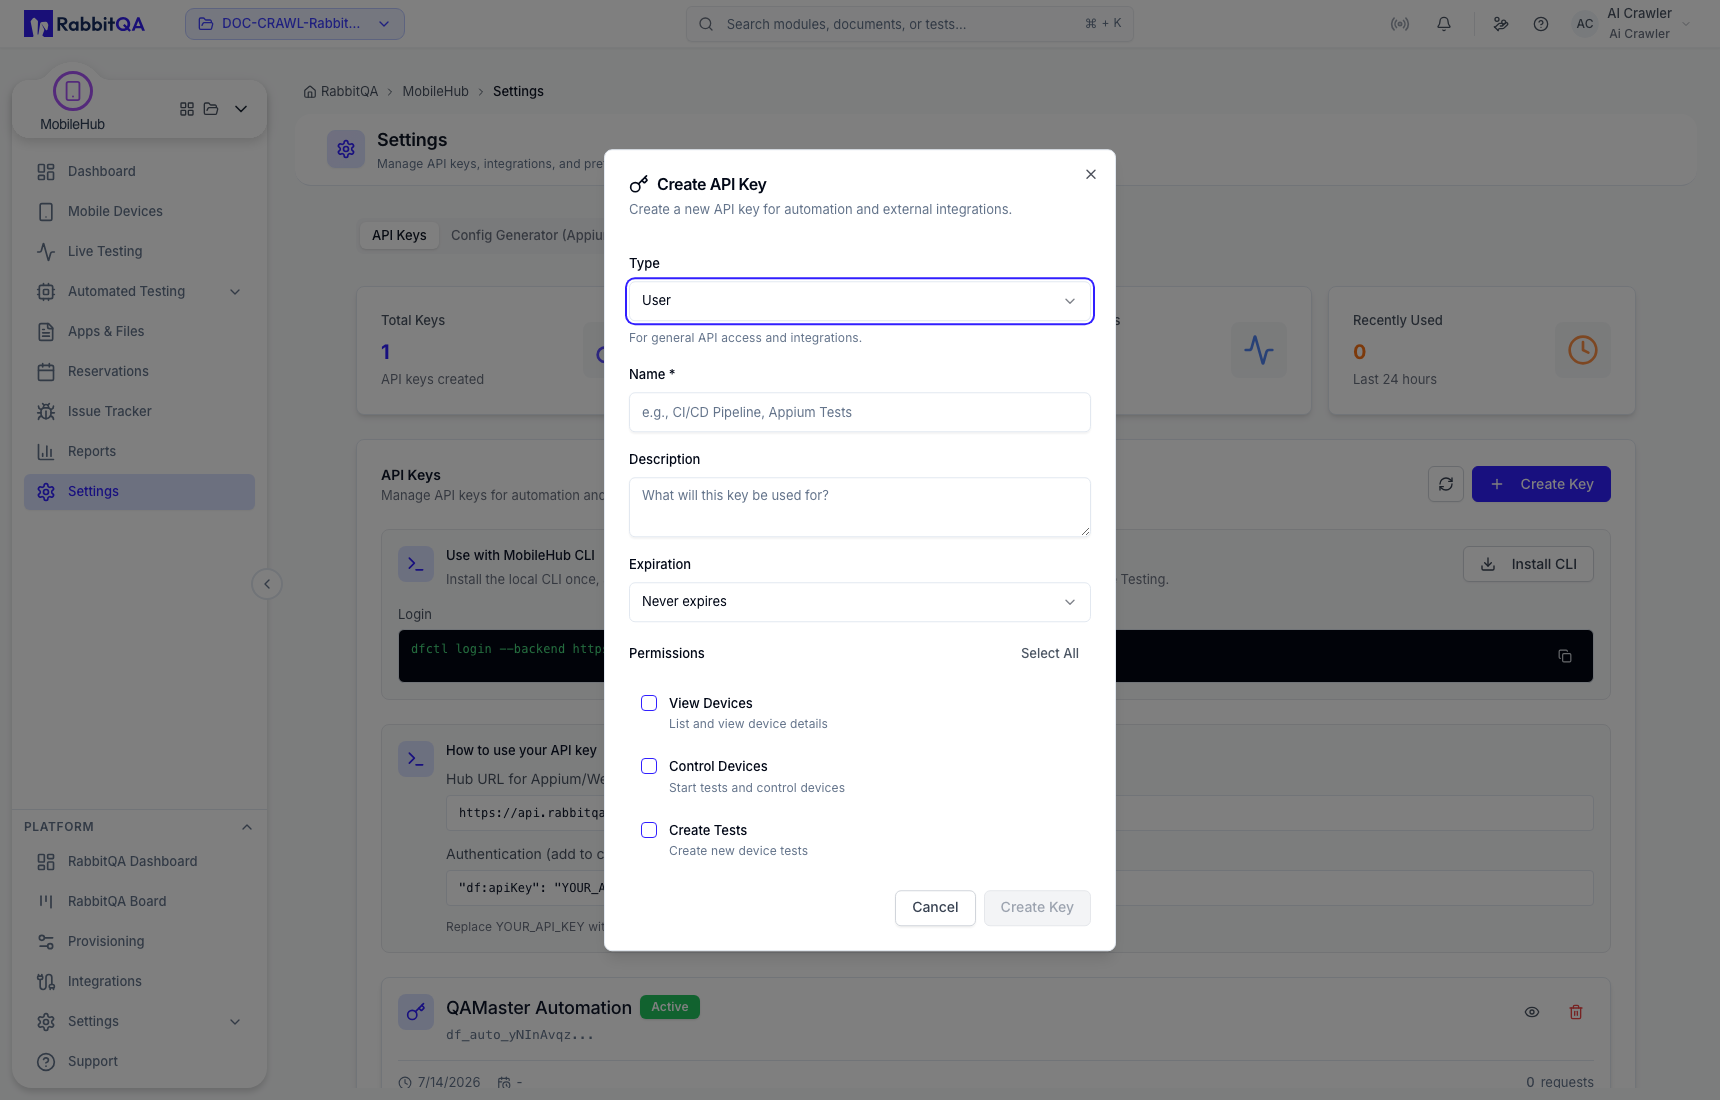Open Reports in sidebar

tap(139, 451)
